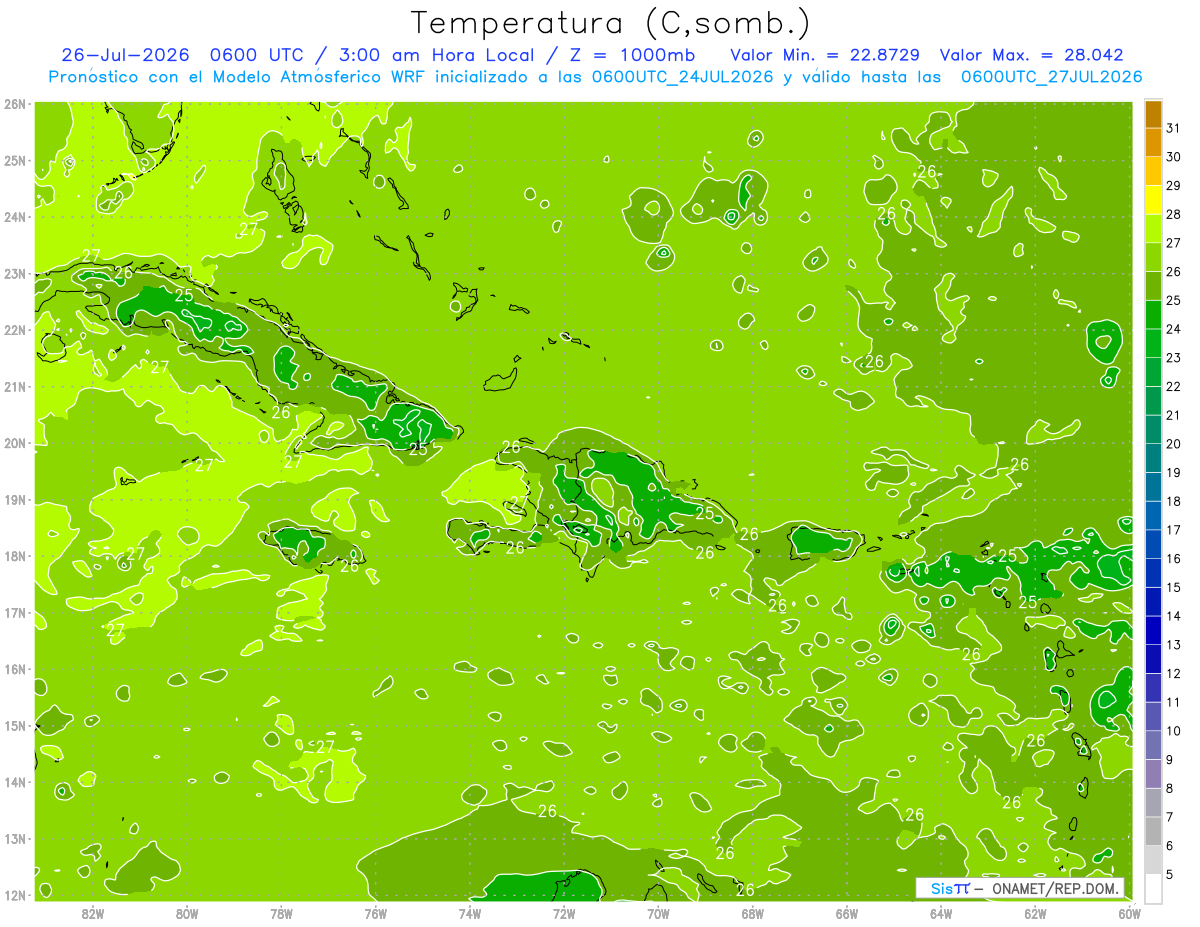Click 'Pronóstico con el Modelo Atmósferico WRF' text
This screenshot has width=1200, height=927.
click(x=237, y=77)
